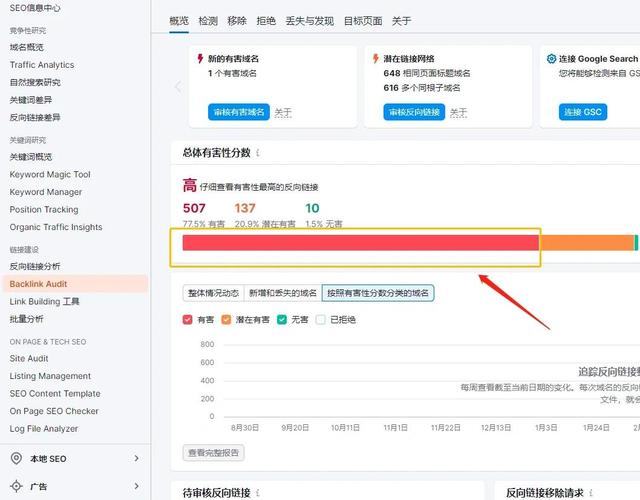Open 反向链接分析 in sidebar
The width and height of the screenshot is (640, 500).
pyautogui.click(x=35, y=267)
